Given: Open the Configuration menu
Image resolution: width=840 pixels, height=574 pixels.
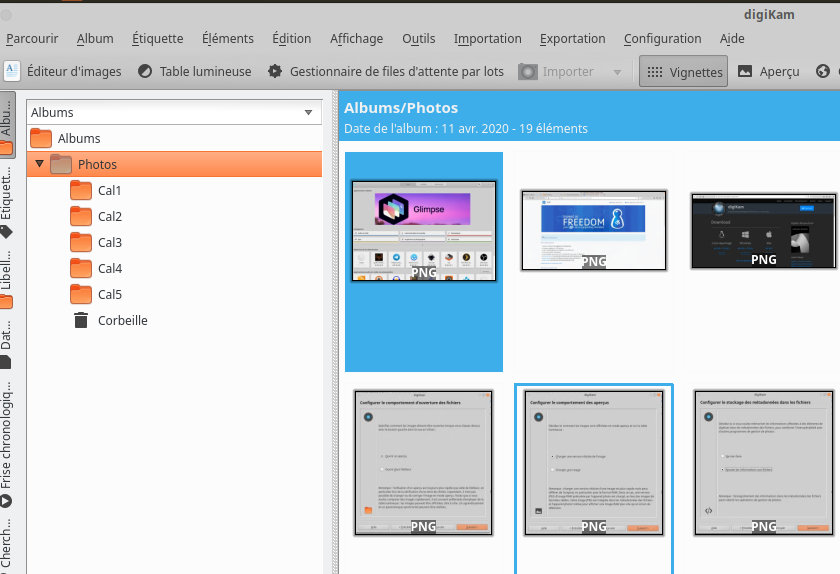Looking at the screenshot, I should [x=662, y=39].
